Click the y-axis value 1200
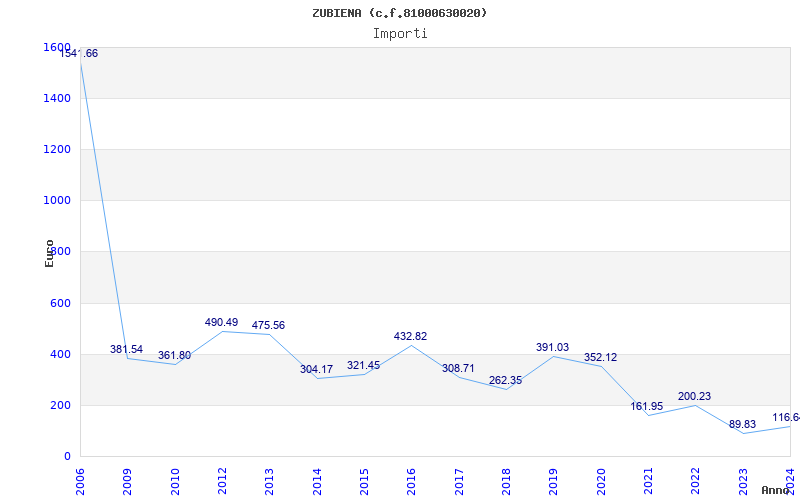The height and width of the screenshot is (500, 800). [x=57, y=149]
